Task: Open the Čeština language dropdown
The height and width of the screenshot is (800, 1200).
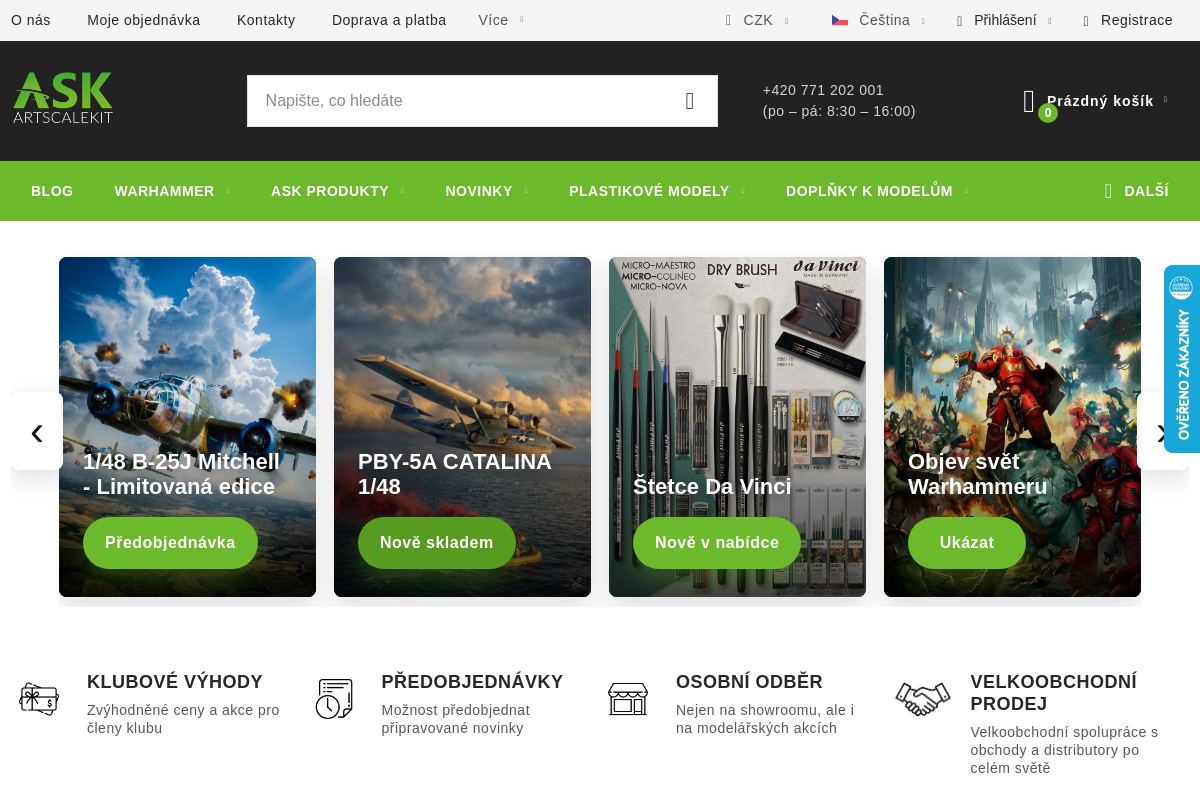Action: coord(878,20)
